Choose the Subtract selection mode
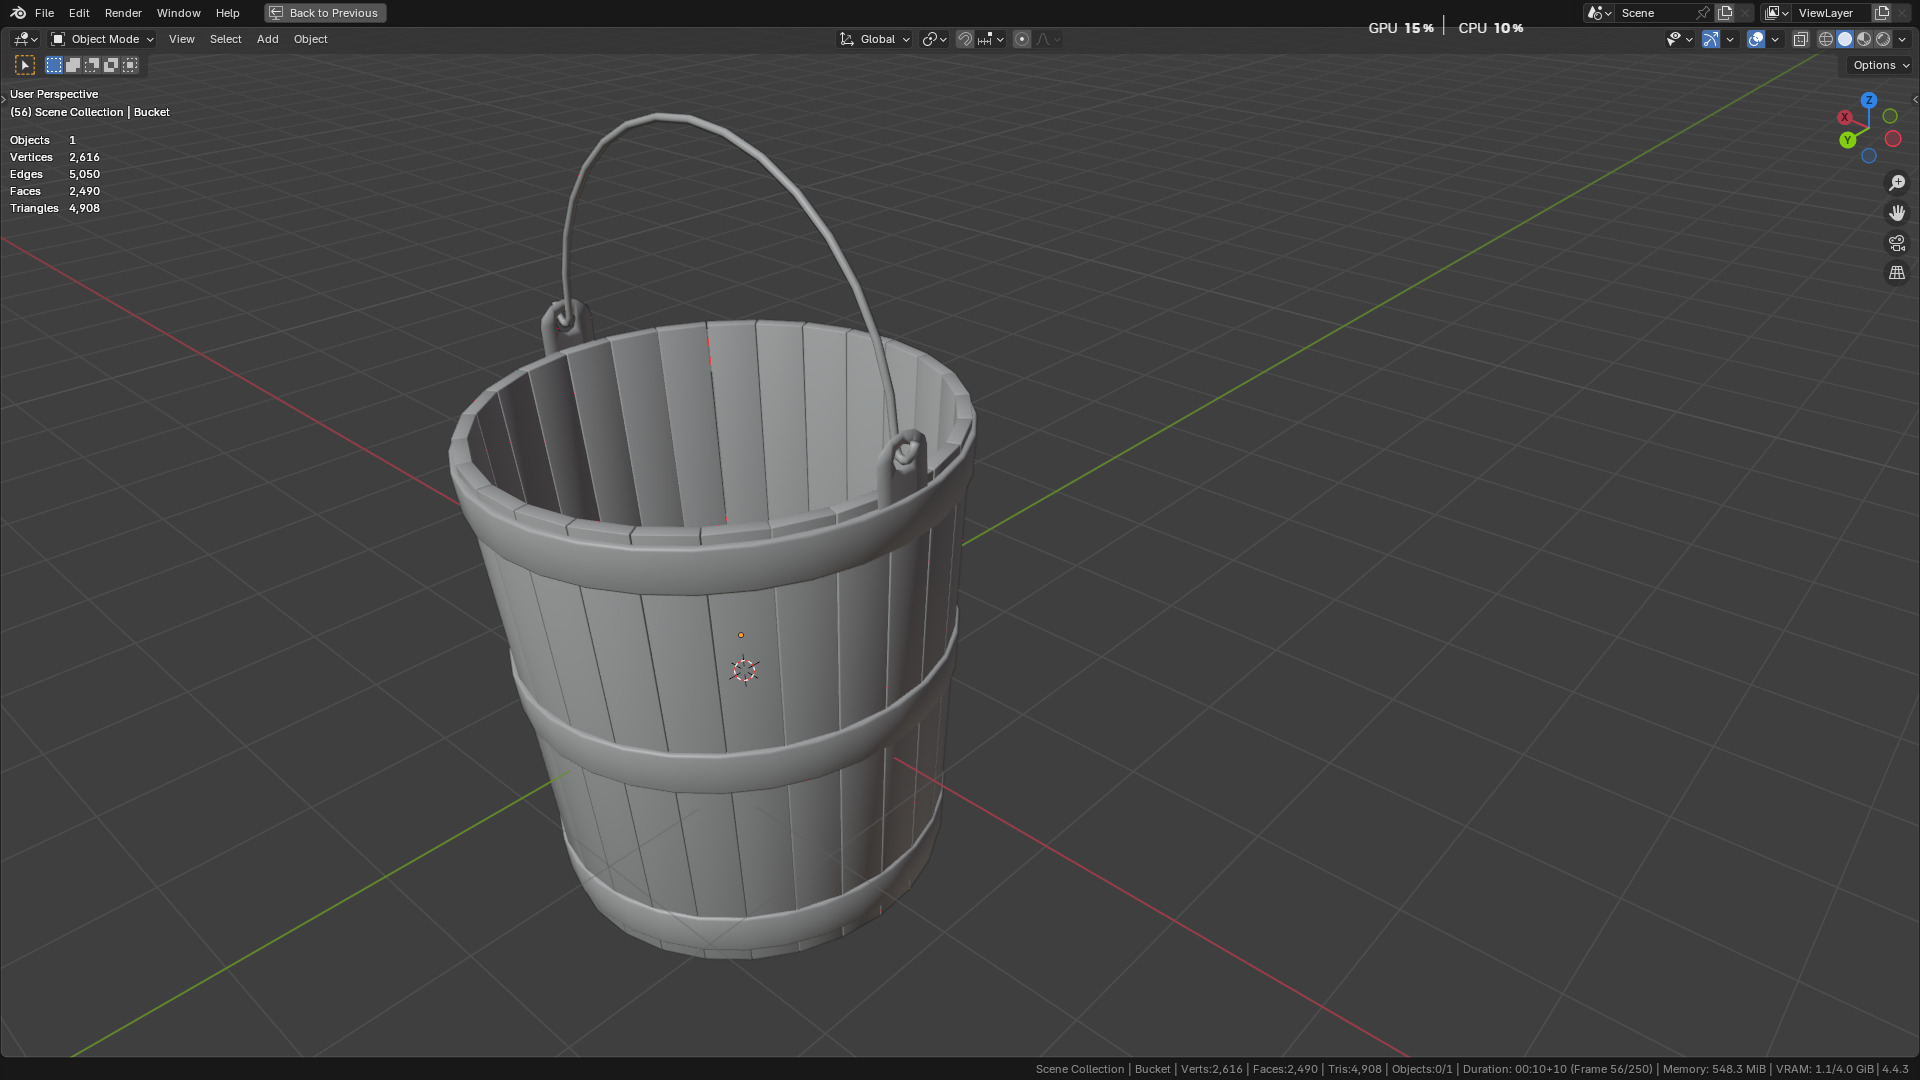This screenshot has height=1080, width=1920. point(92,65)
